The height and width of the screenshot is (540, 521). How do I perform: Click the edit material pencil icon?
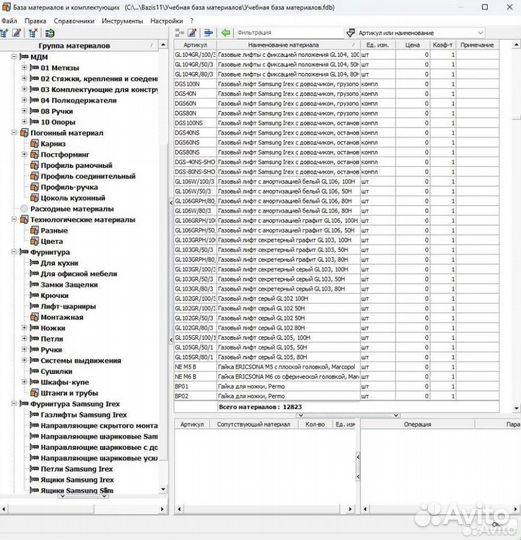point(192,33)
